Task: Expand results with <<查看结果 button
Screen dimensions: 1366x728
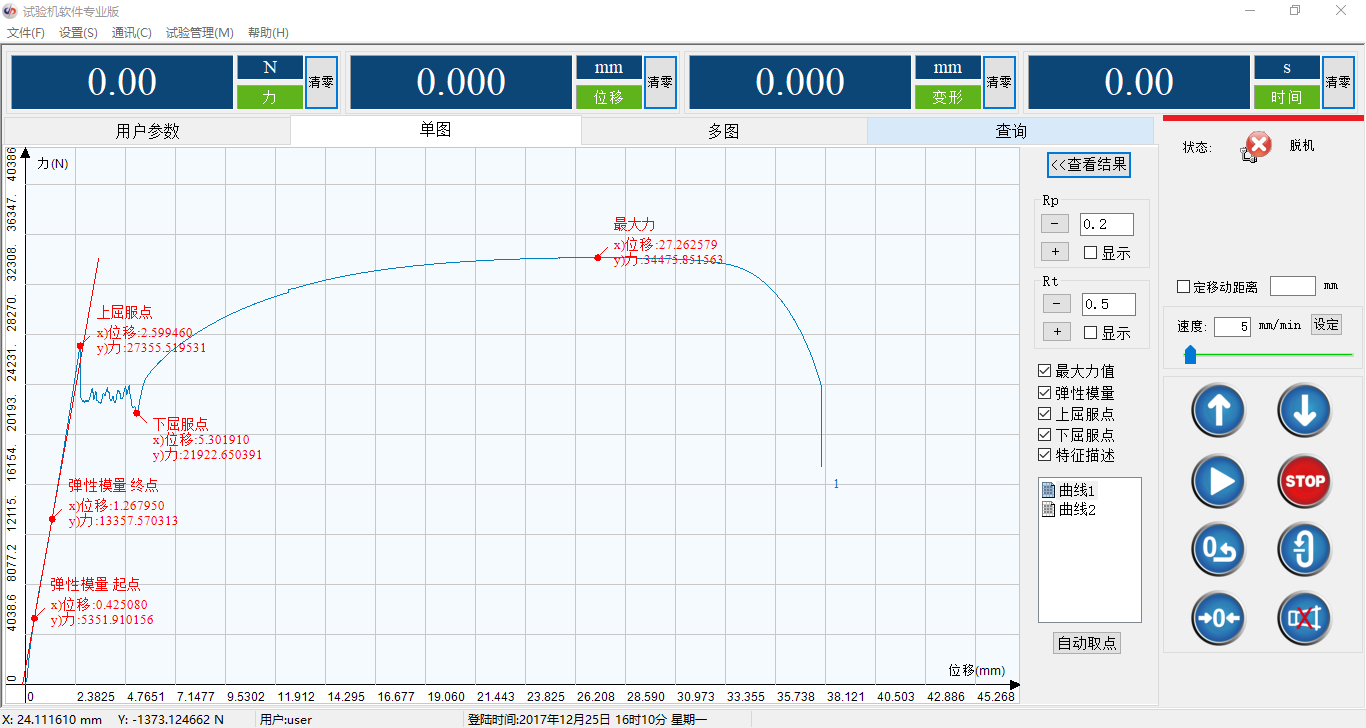Action: (1089, 165)
